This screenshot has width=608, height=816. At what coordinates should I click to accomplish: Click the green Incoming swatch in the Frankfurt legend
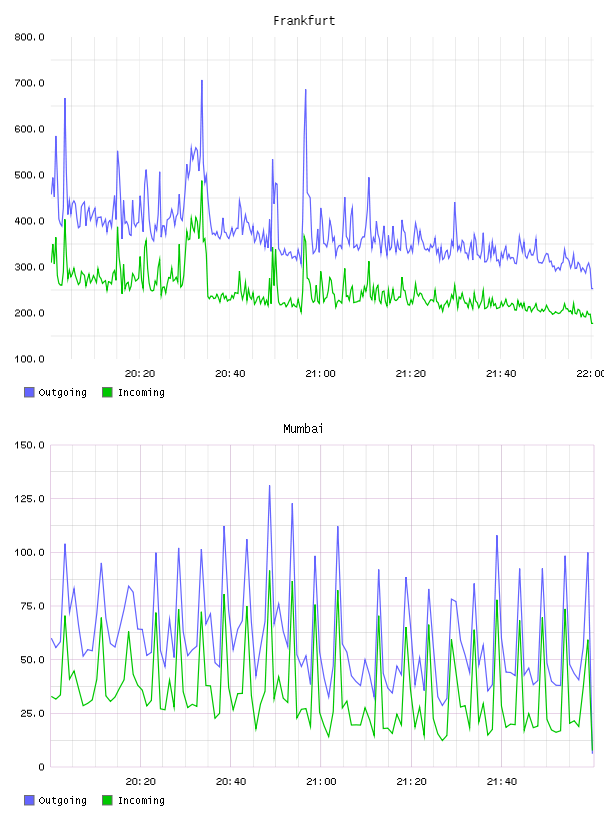(x=107, y=392)
